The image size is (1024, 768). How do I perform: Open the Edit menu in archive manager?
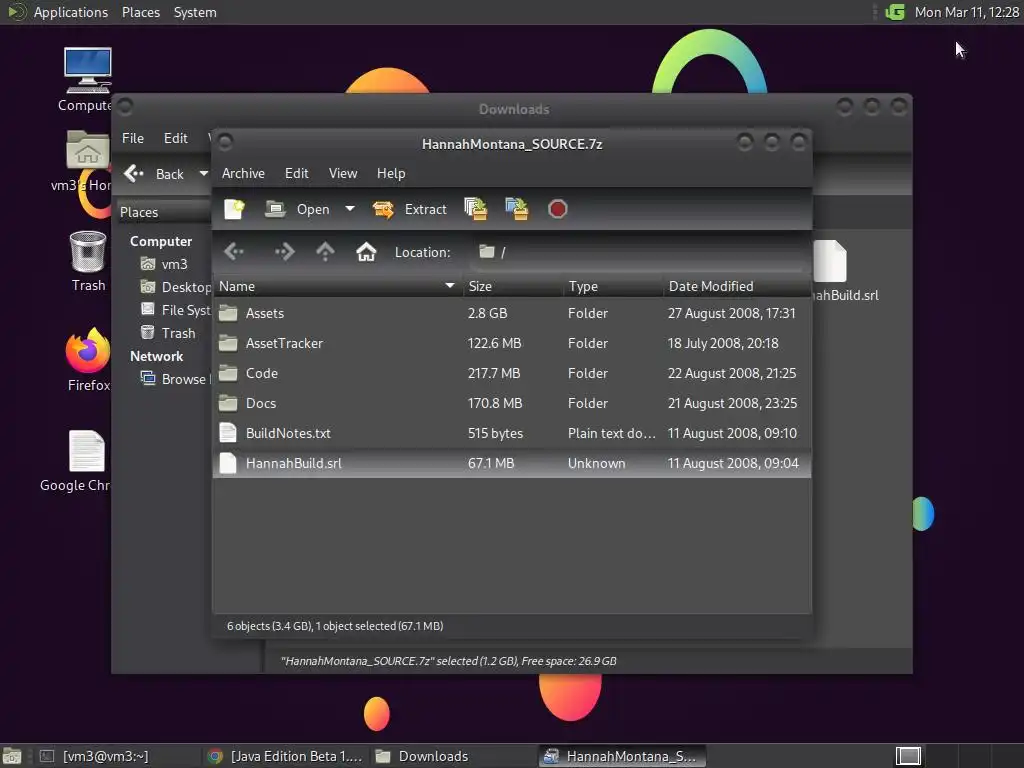coord(296,173)
